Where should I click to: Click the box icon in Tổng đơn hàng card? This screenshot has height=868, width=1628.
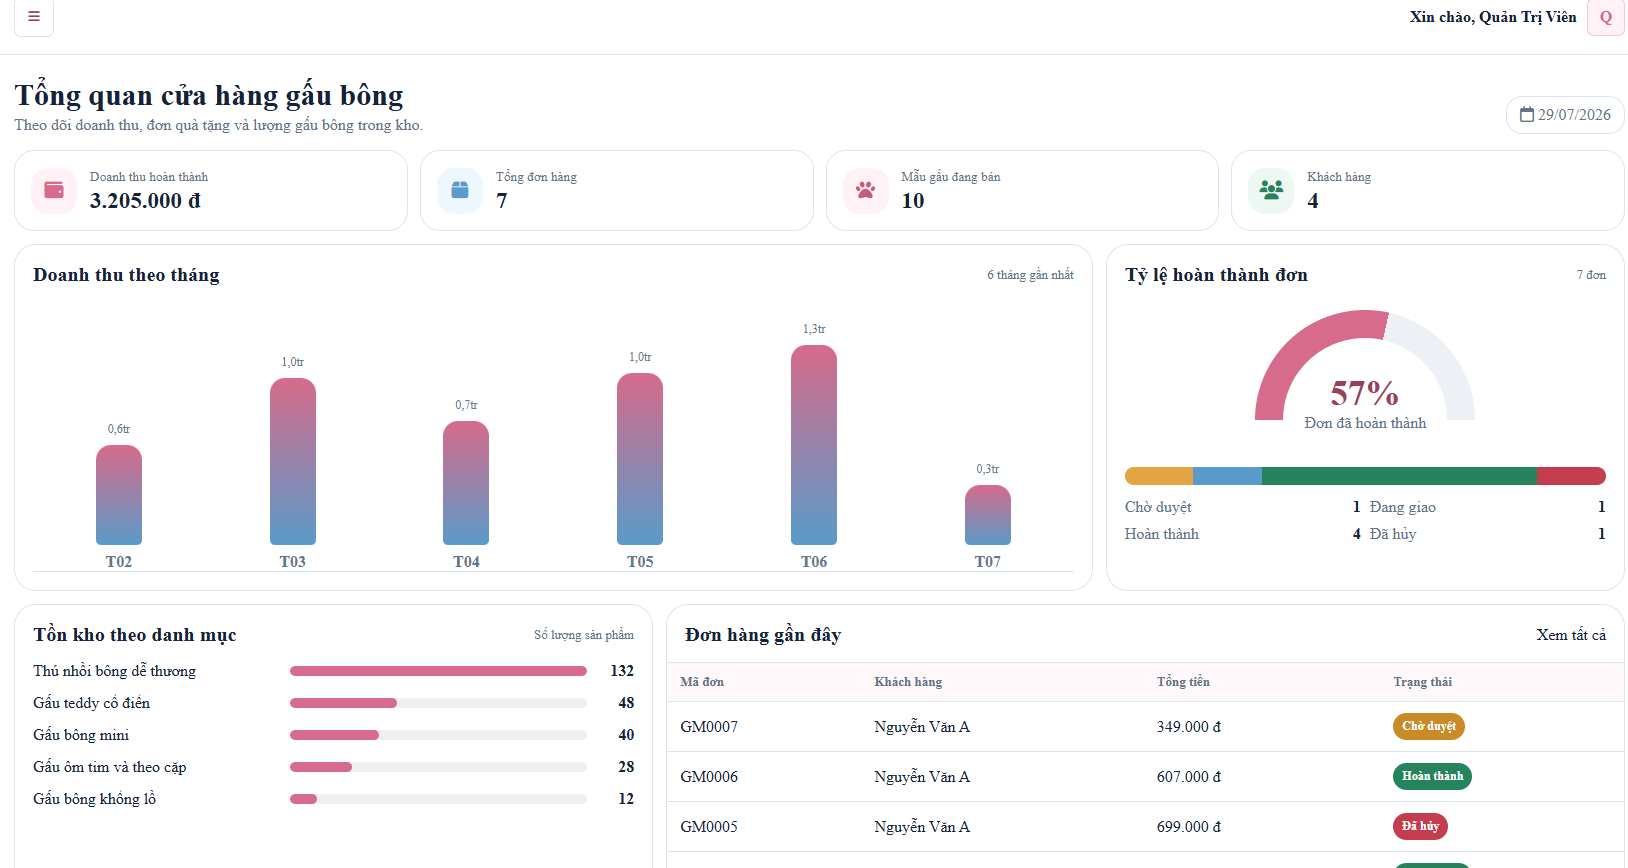click(460, 190)
